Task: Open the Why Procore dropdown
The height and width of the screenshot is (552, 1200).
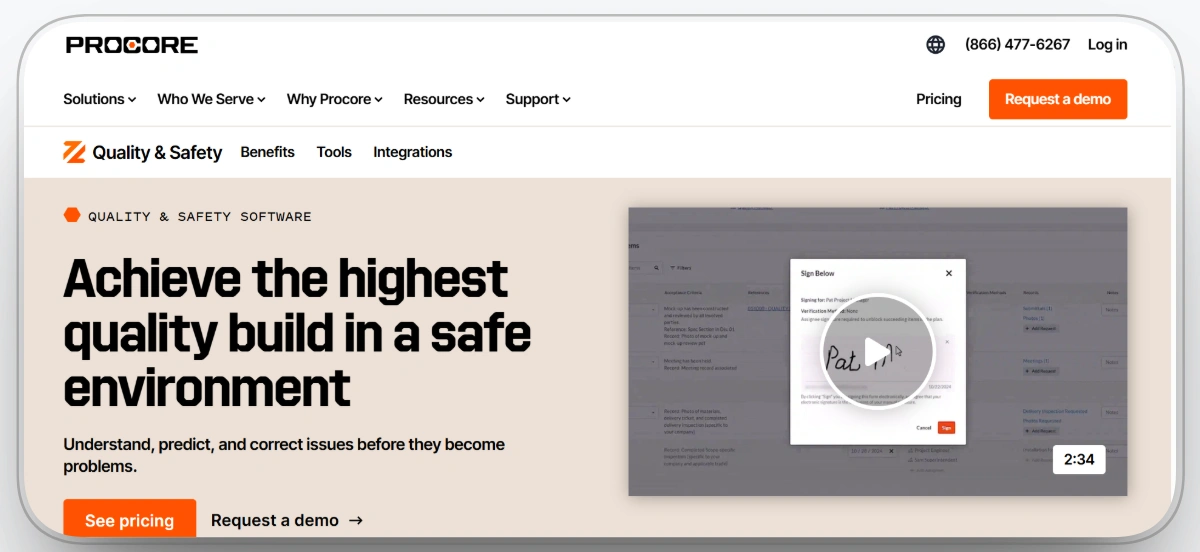Action: tap(335, 99)
